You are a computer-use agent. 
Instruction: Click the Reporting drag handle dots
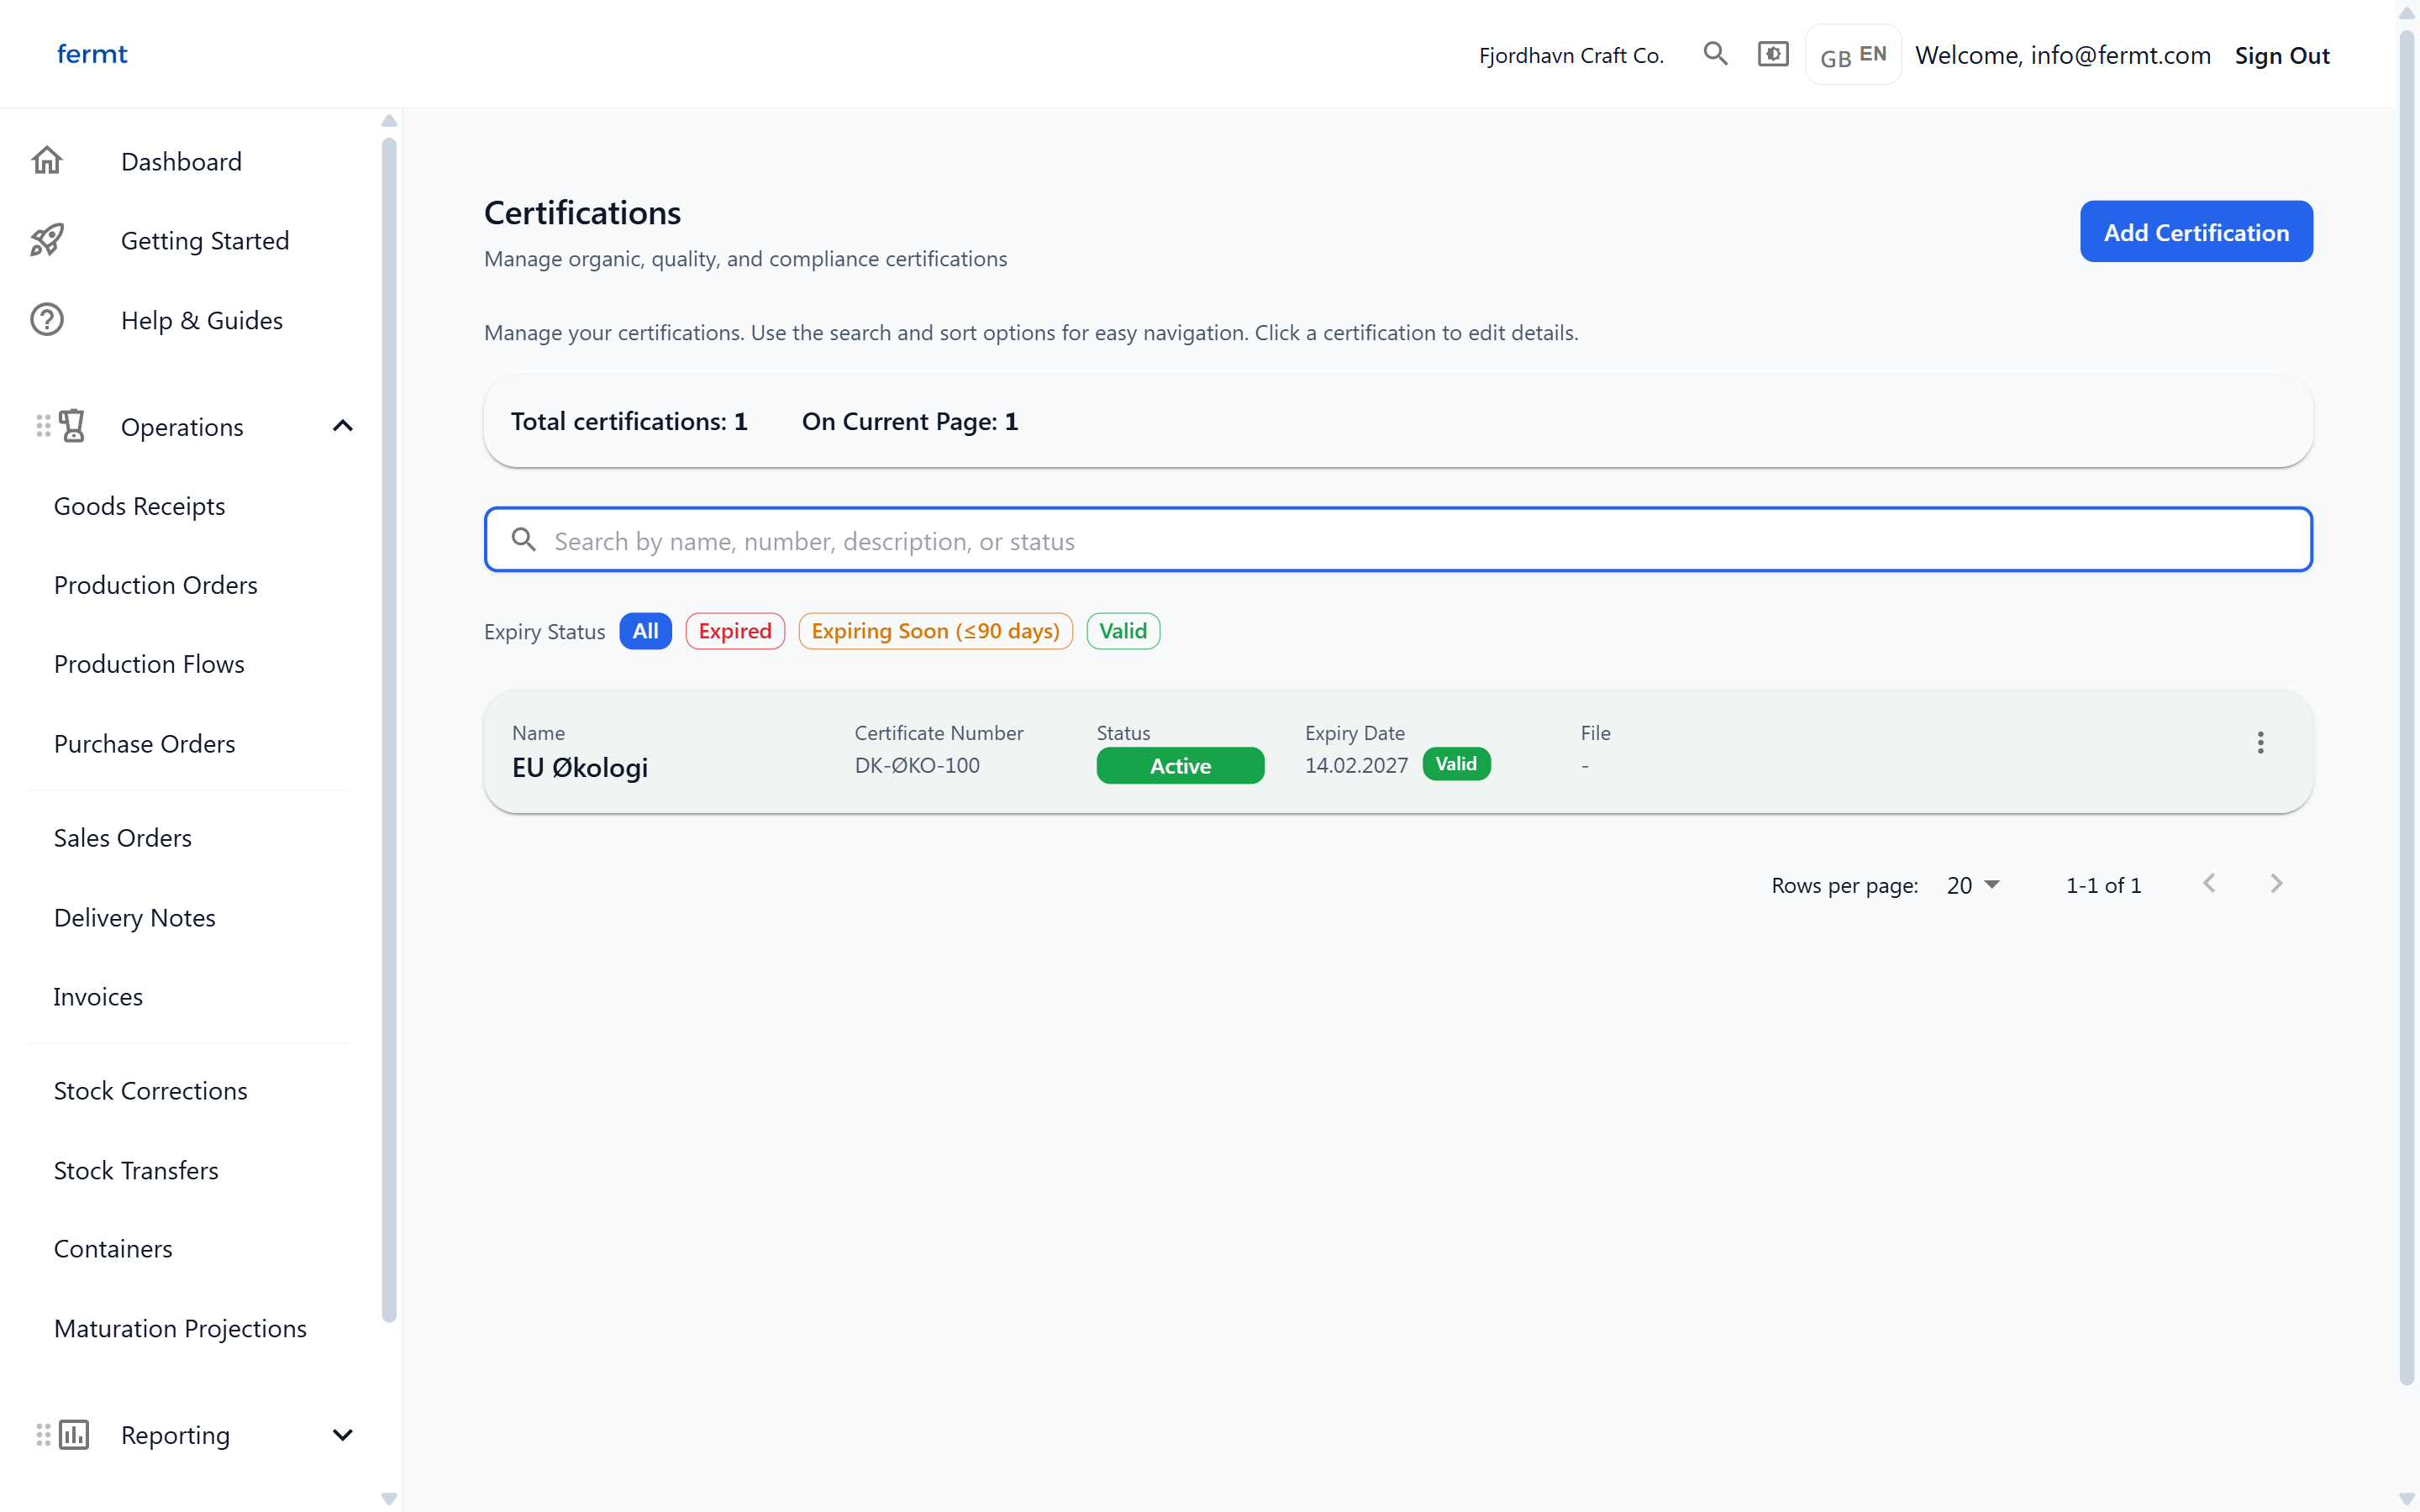(43, 1434)
